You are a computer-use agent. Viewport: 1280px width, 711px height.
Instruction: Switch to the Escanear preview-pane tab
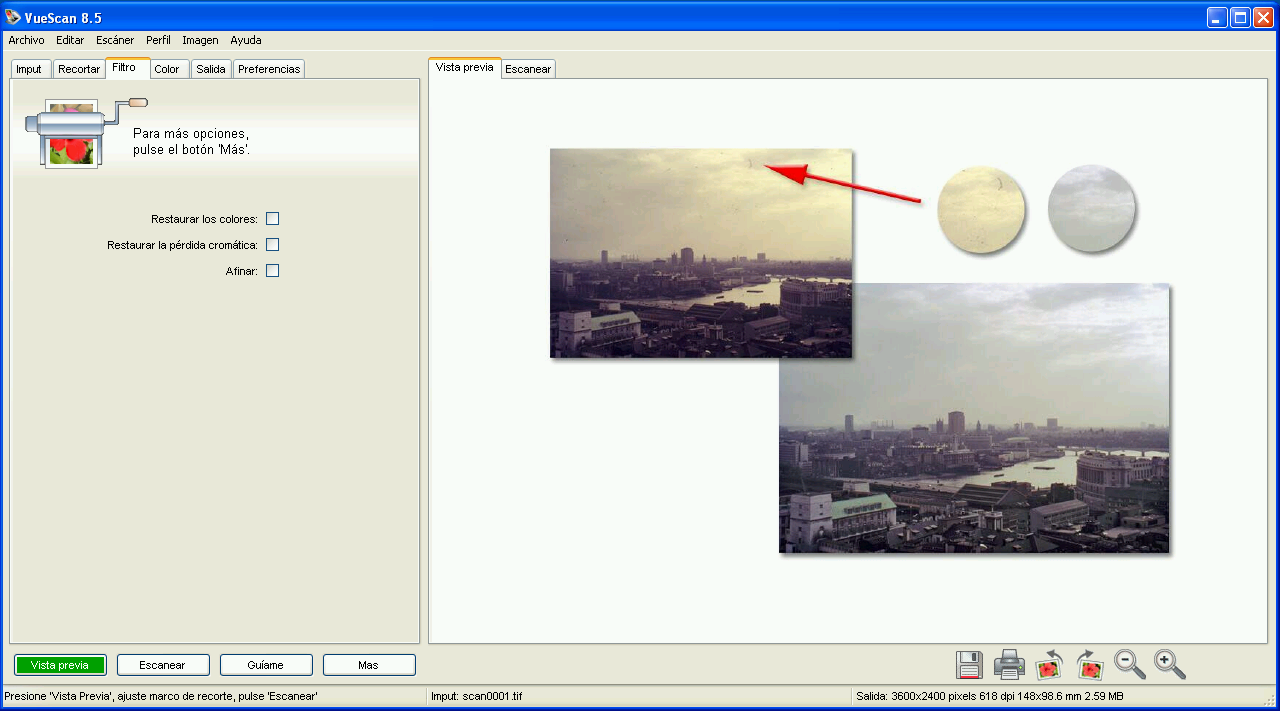tap(528, 69)
